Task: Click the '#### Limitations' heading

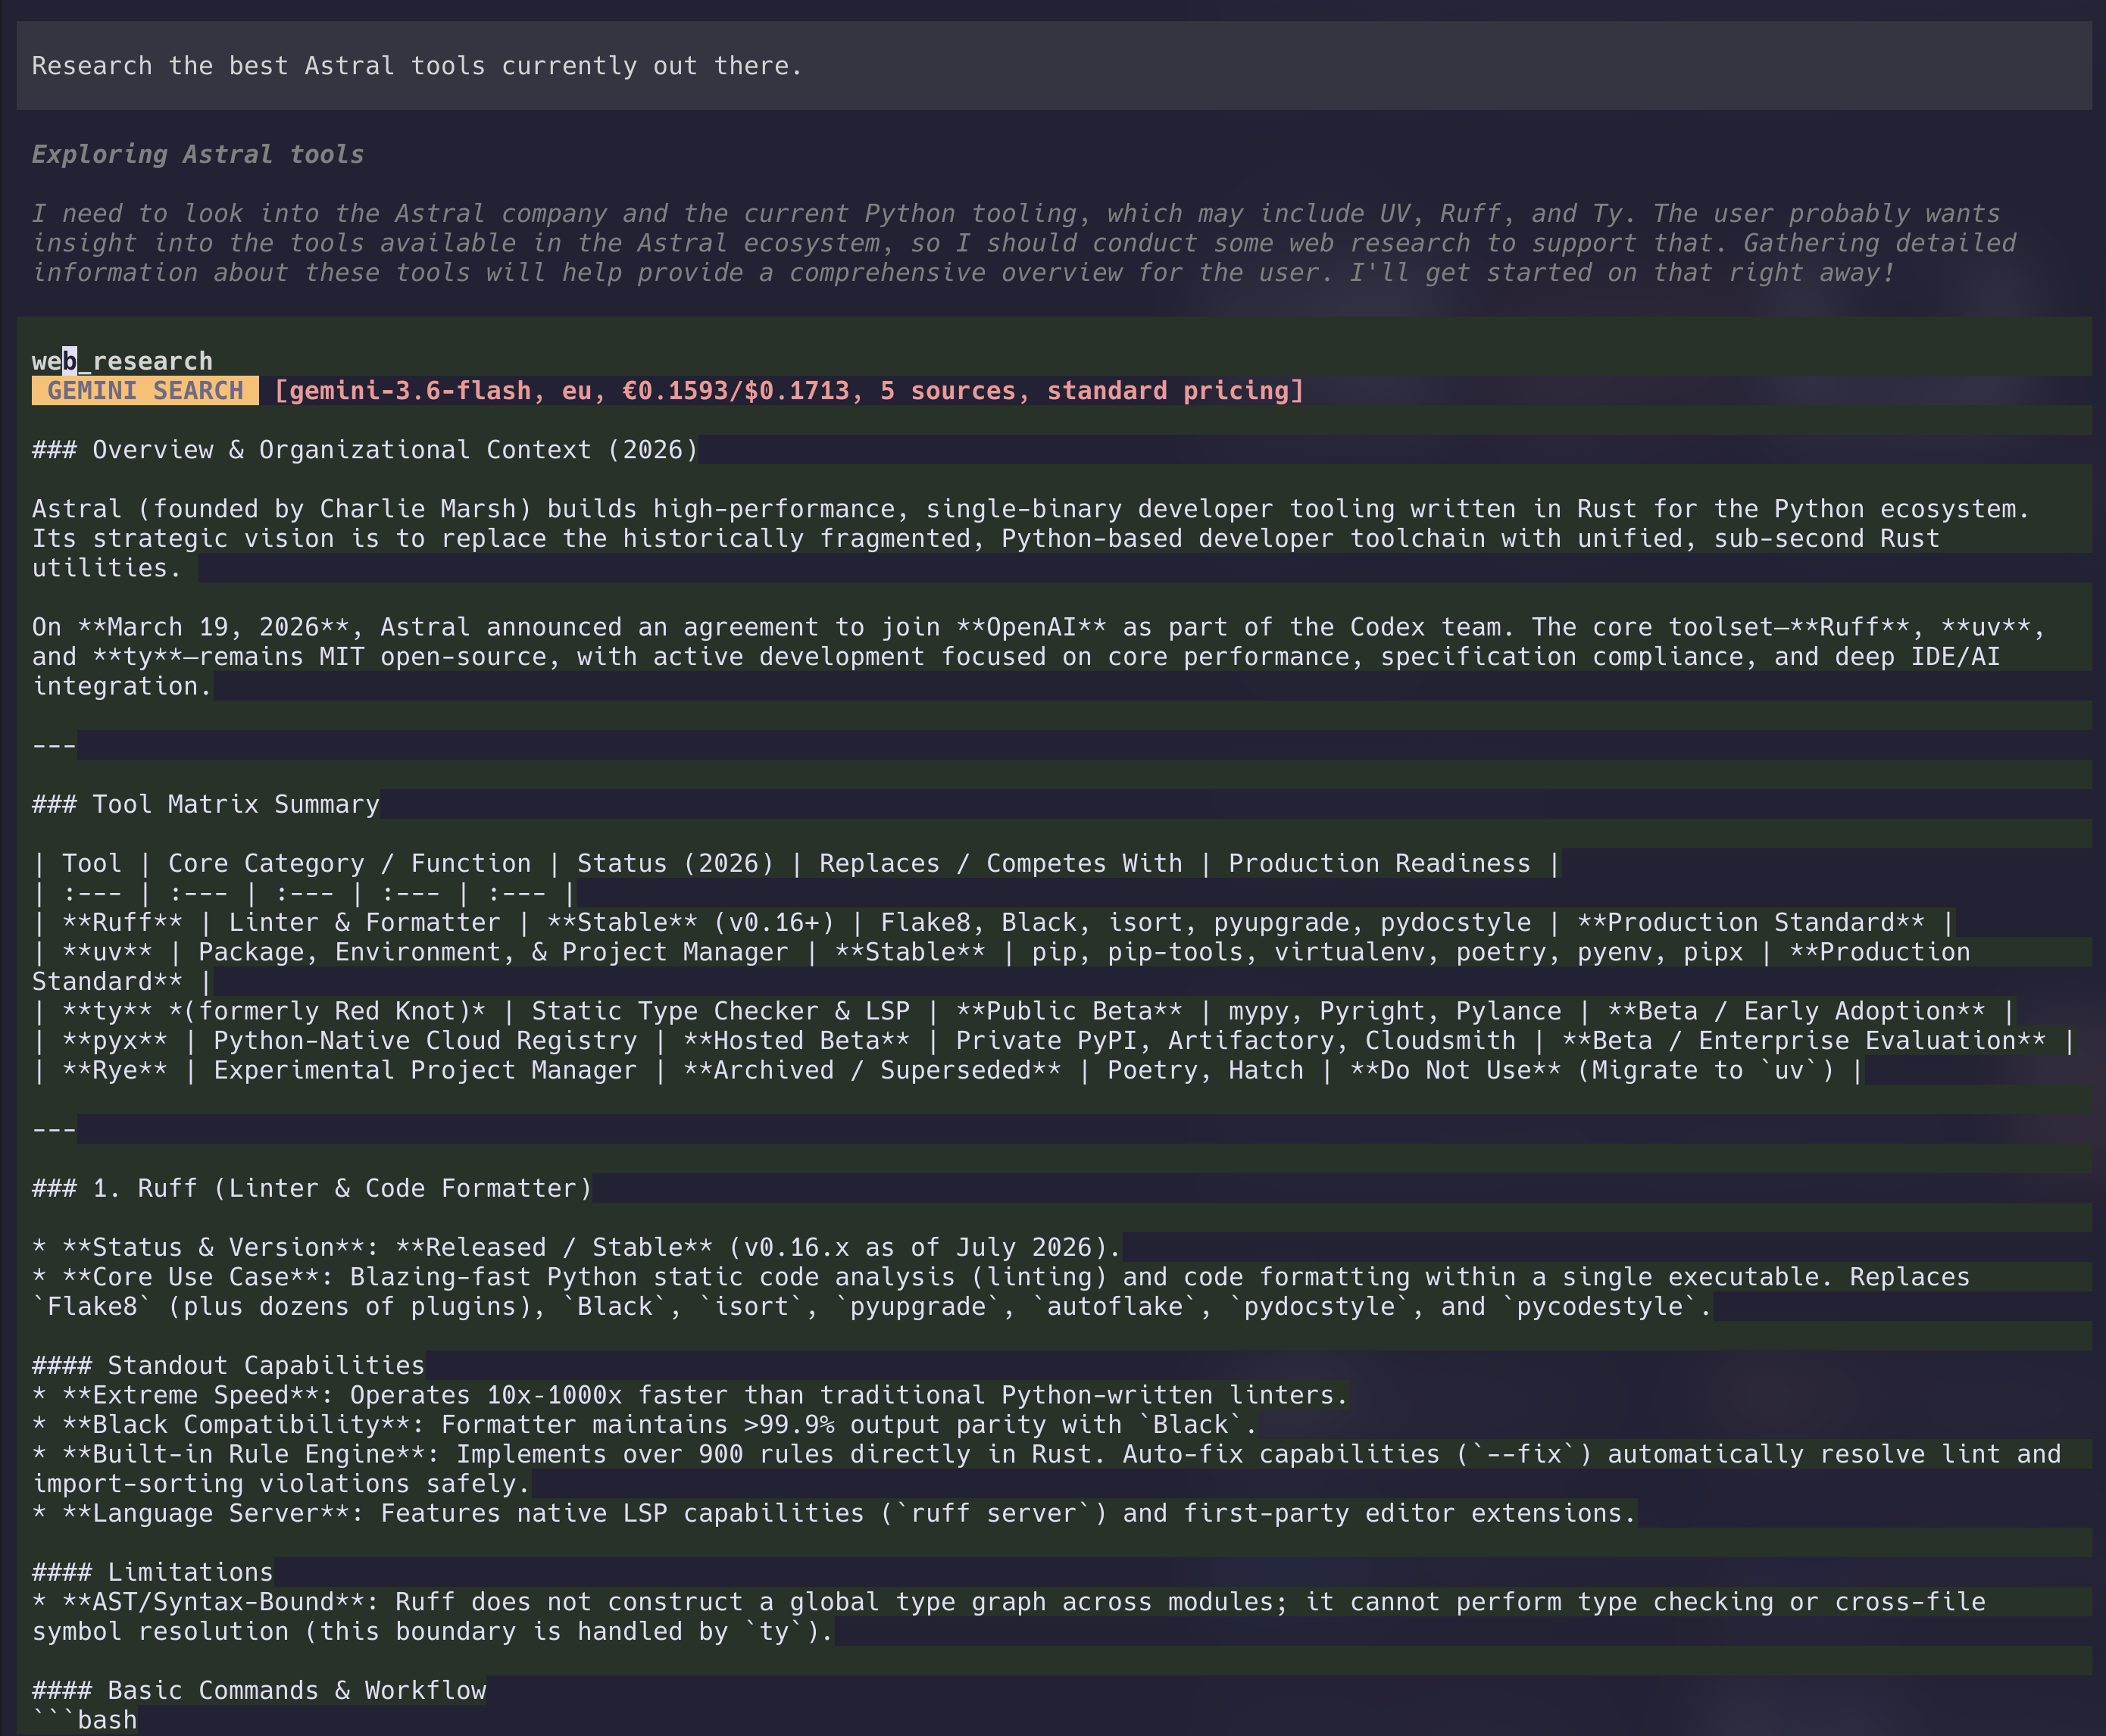Action: tap(153, 1573)
